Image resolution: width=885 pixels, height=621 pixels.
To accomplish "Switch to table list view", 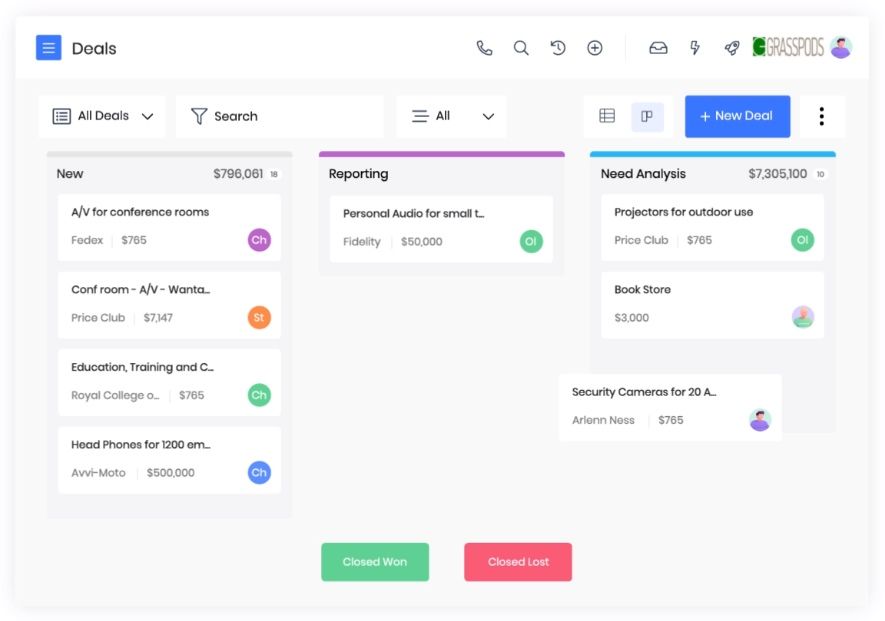I will pyautogui.click(x=607, y=116).
